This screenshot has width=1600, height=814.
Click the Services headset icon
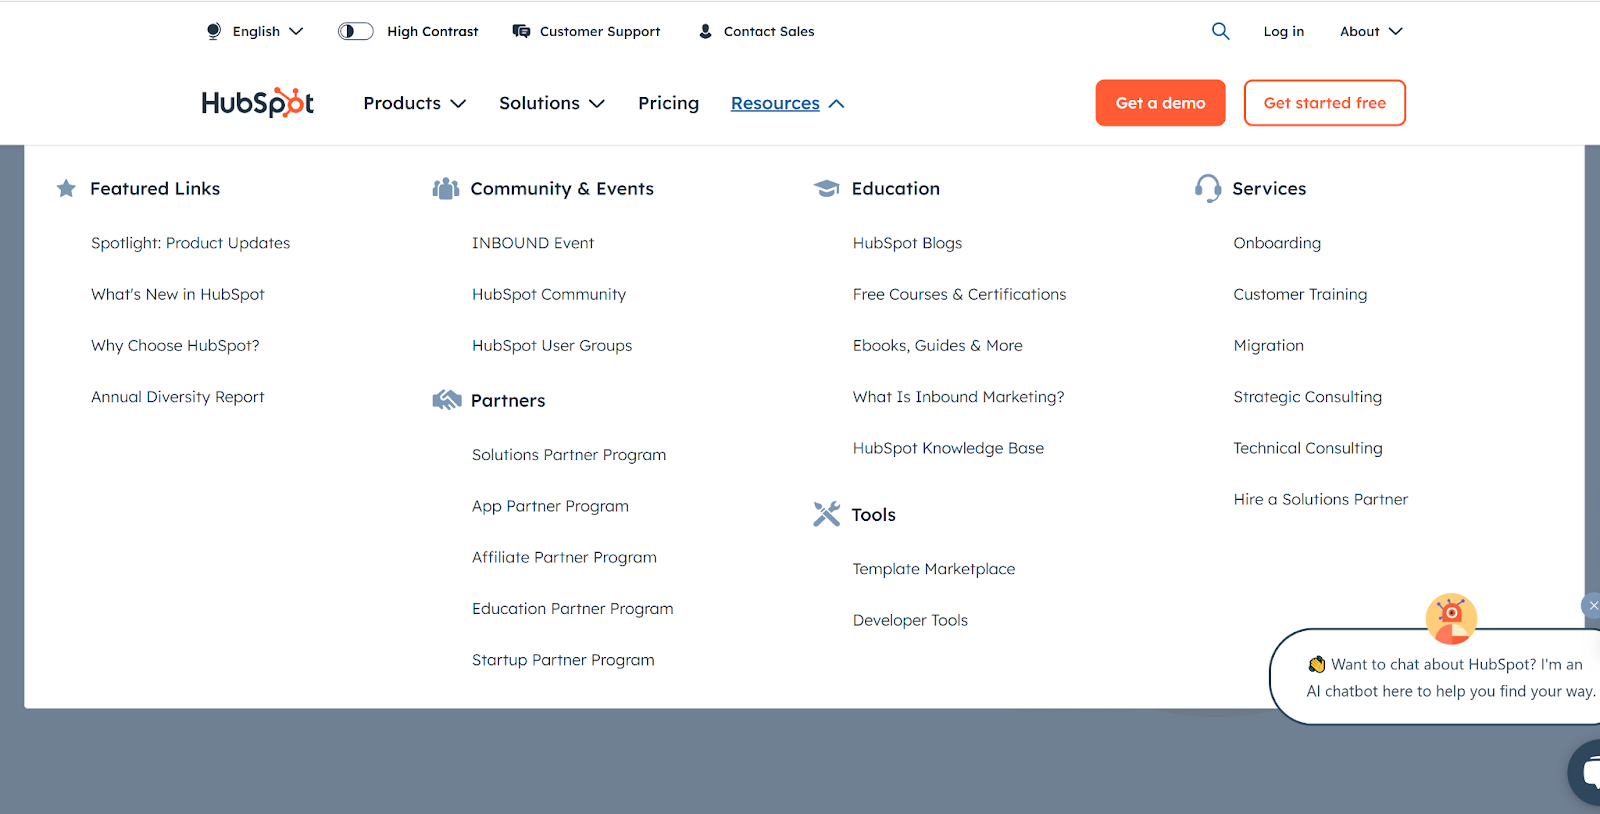tap(1208, 188)
